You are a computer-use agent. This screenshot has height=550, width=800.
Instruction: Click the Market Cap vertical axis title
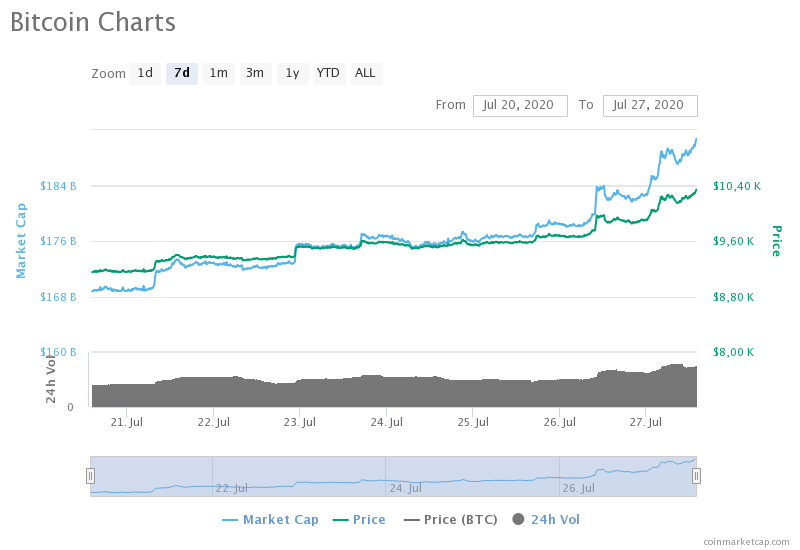pyautogui.click(x=20, y=241)
